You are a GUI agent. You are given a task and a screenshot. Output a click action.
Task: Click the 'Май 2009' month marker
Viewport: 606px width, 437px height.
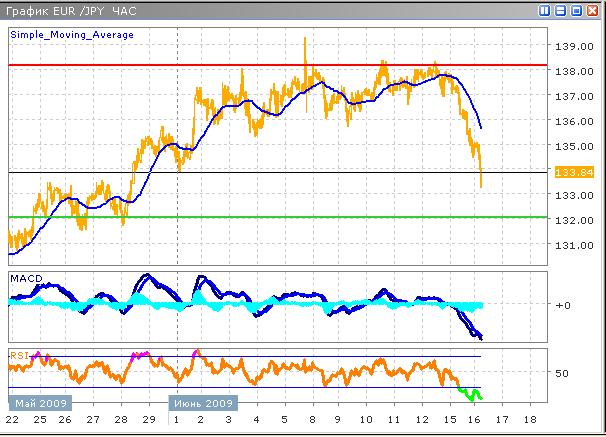click(x=37, y=403)
